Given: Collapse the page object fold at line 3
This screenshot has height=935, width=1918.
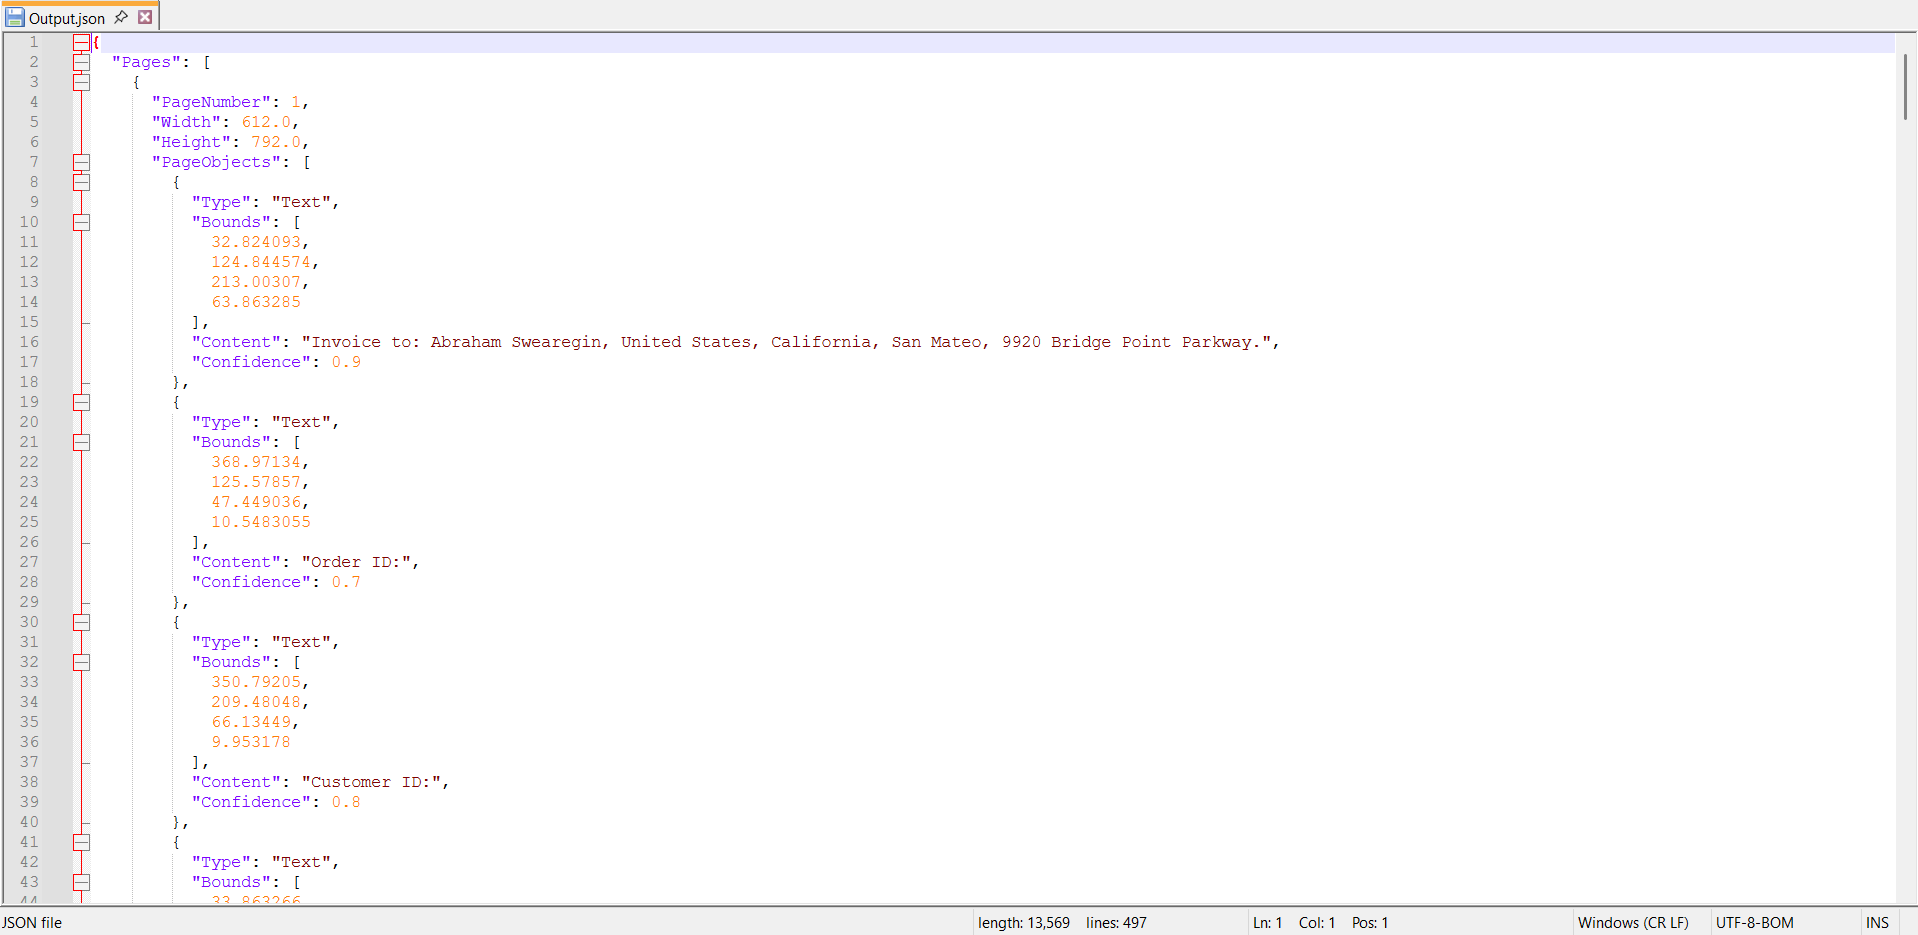Looking at the screenshot, I should coord(81,82).
